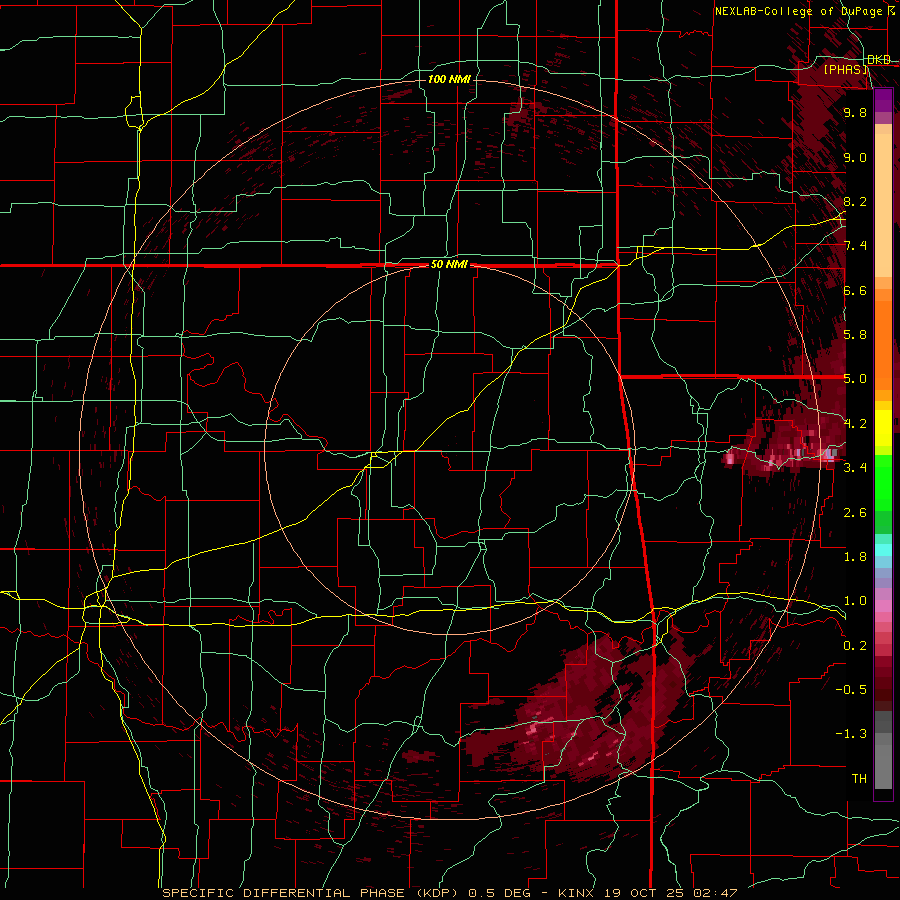Click the 9.0 value on the color scale
The width and height of the screenshot is (900, 900).
855,157
